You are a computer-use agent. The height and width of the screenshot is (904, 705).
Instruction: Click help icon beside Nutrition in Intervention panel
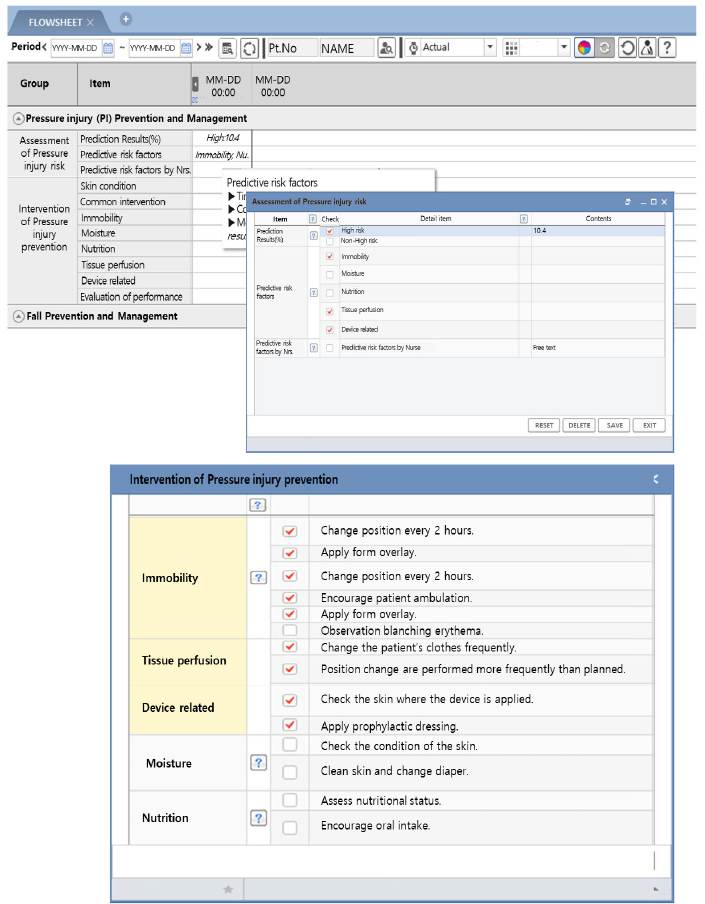click(x=259, y=818)
